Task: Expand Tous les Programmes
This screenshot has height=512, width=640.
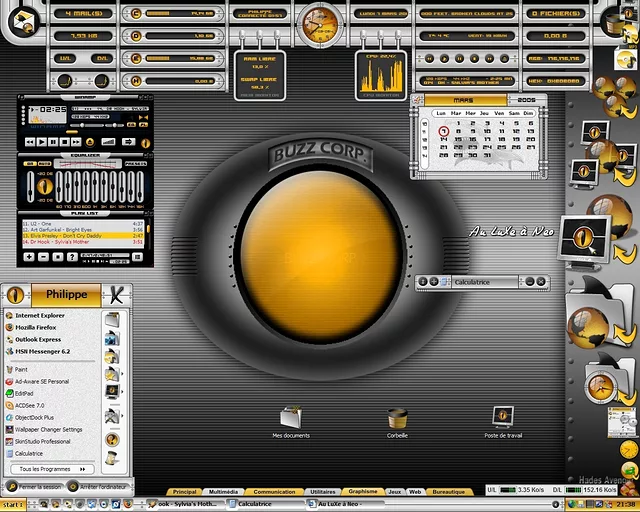Action: (50, 469)
